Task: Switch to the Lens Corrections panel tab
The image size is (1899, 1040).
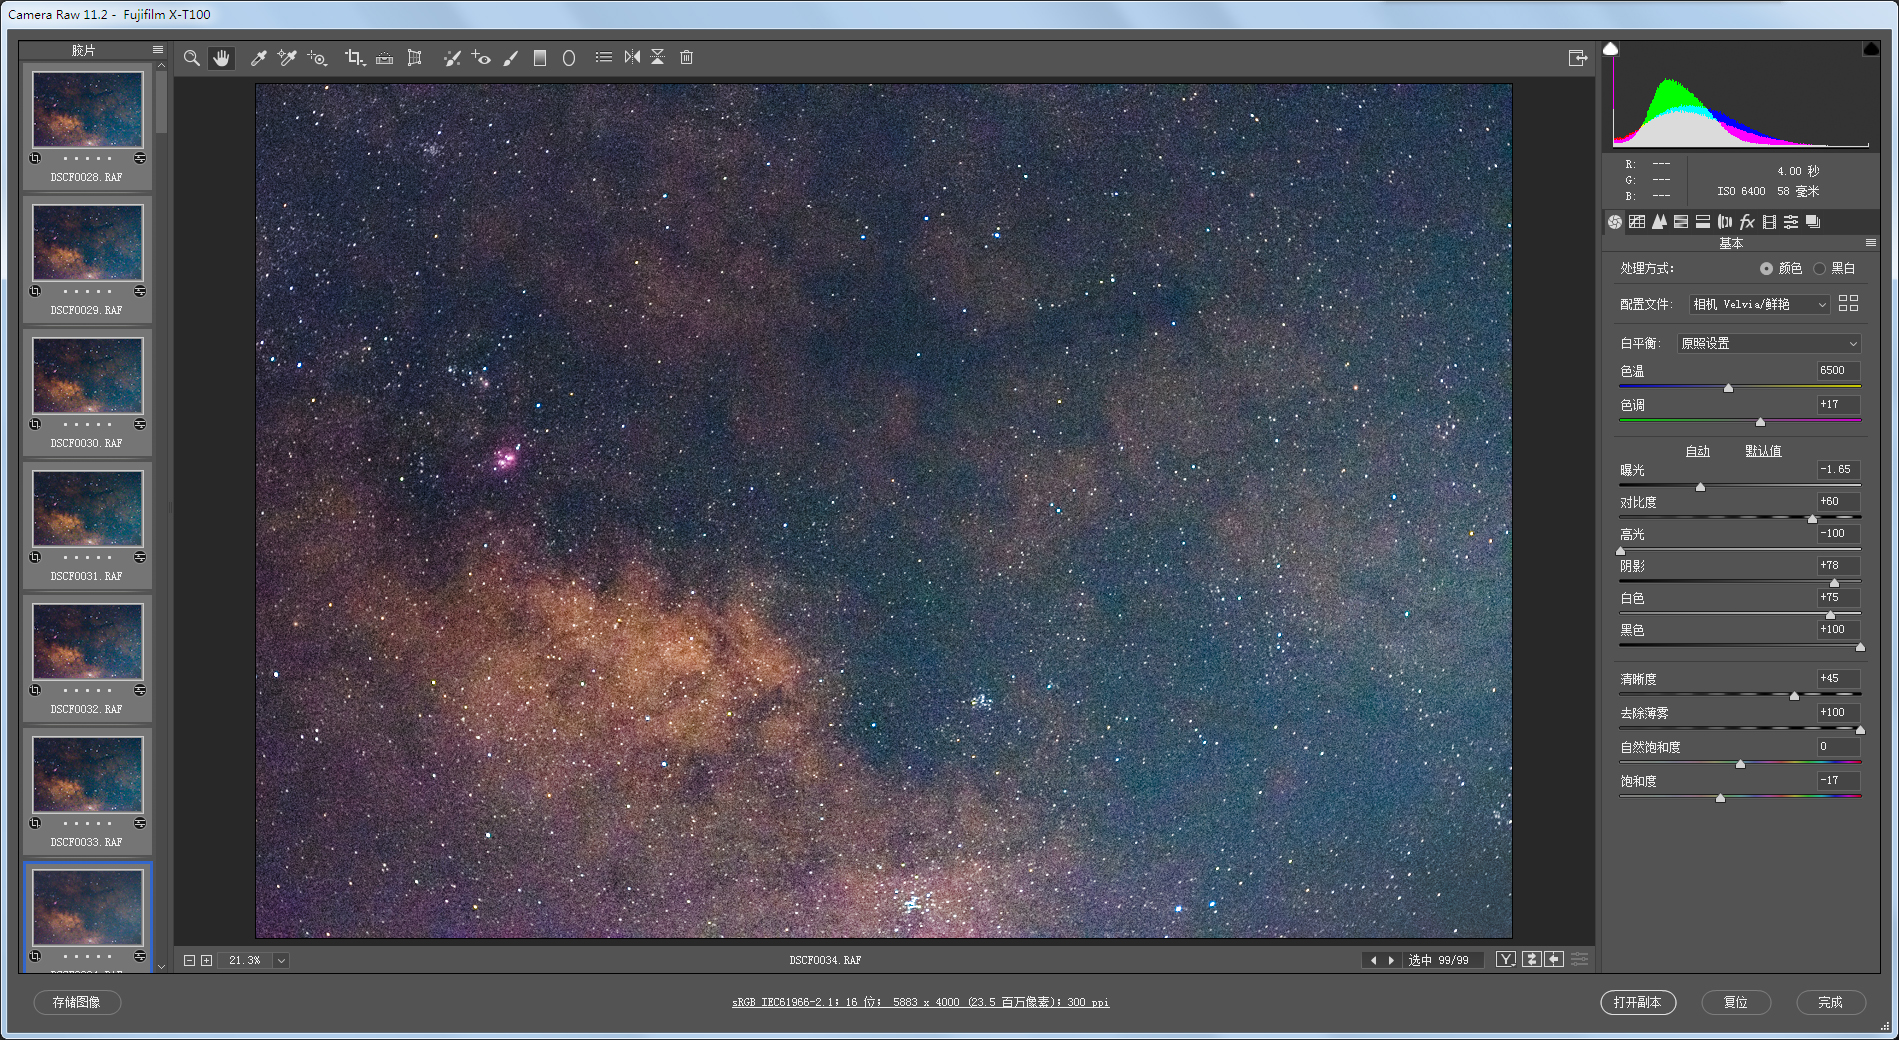Action: click(1725, 222)
